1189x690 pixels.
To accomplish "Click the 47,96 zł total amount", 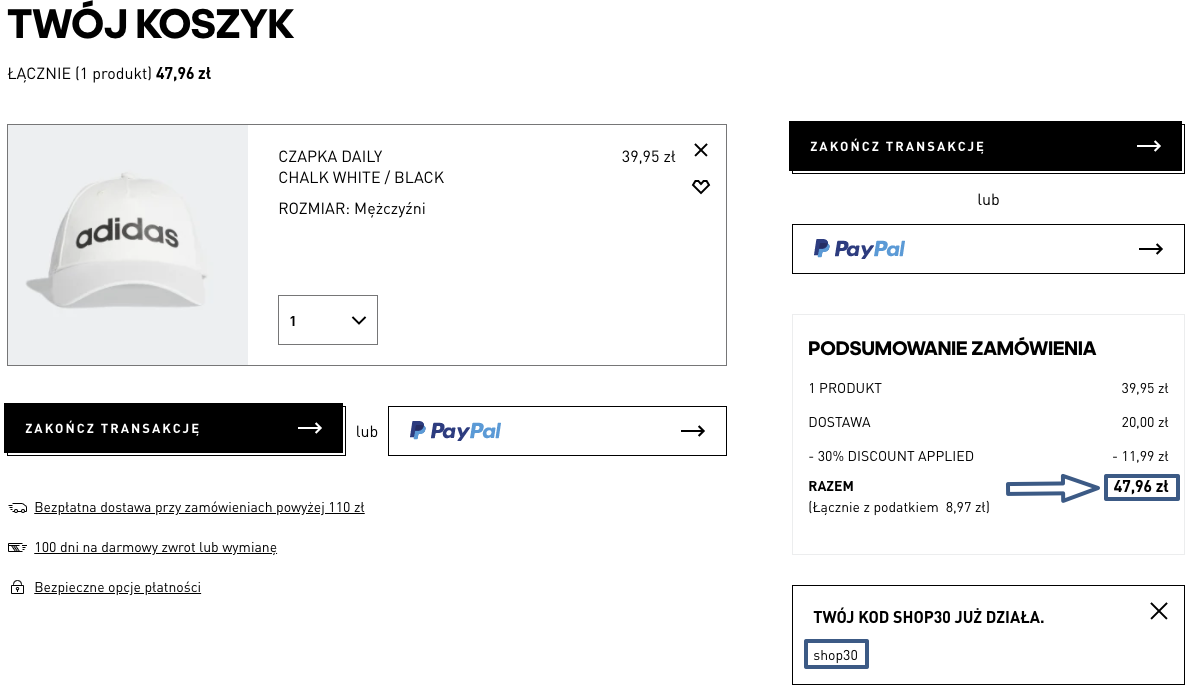I will coord(1141,488).
